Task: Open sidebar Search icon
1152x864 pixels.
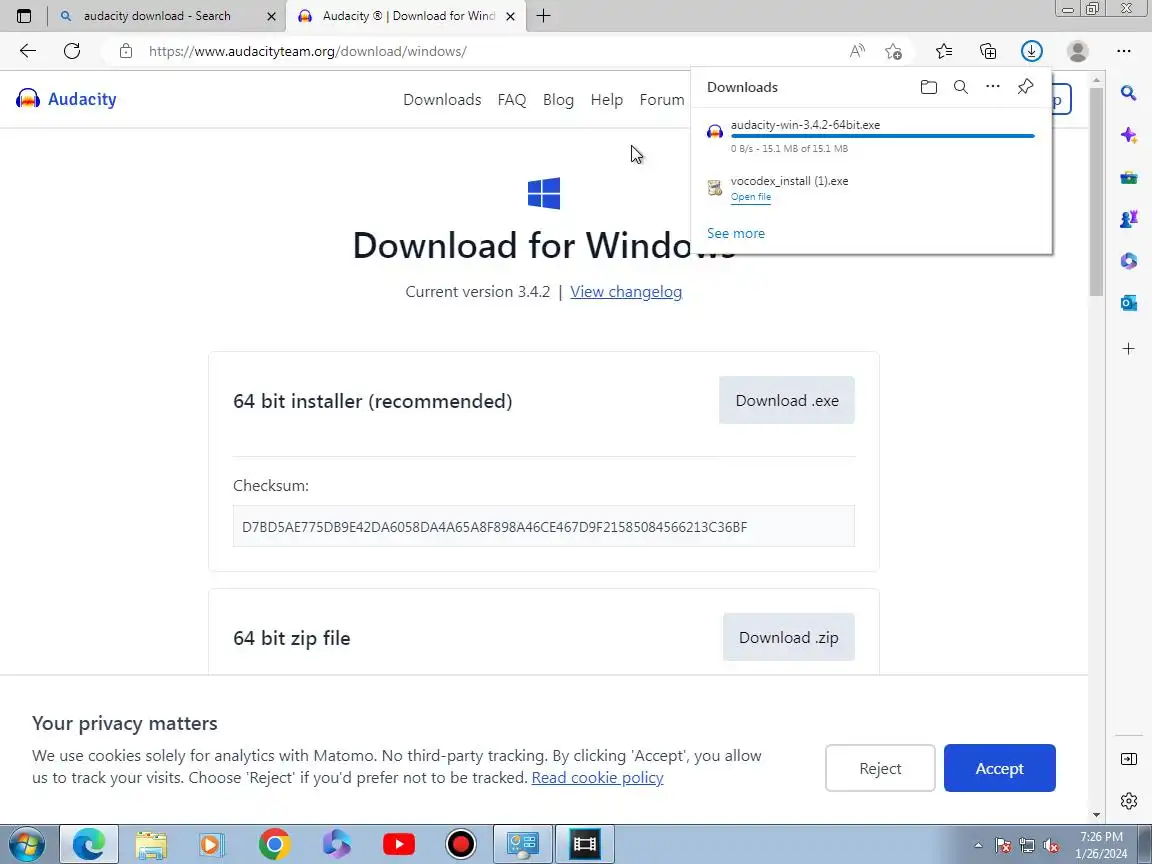Action: tap(1128, 93)
